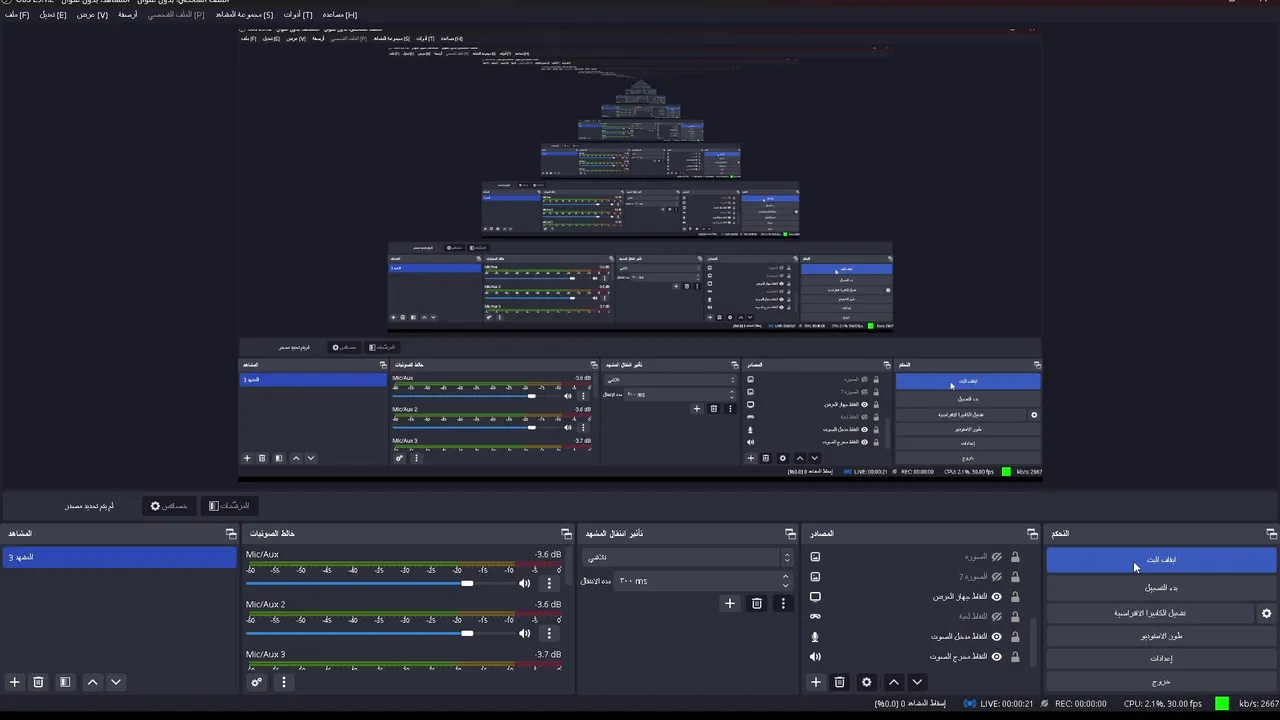Open audio mixer bottom three-dot menu
This screenshot has height=720, width=1280.
(283, 682)
